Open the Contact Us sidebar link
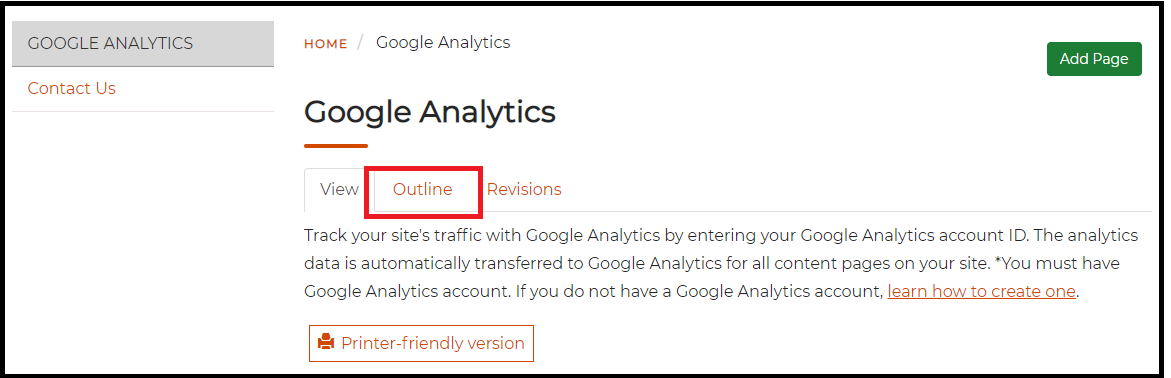This screenshot has height=378, width=1171. pyautogui.click(x=72, y=88)
